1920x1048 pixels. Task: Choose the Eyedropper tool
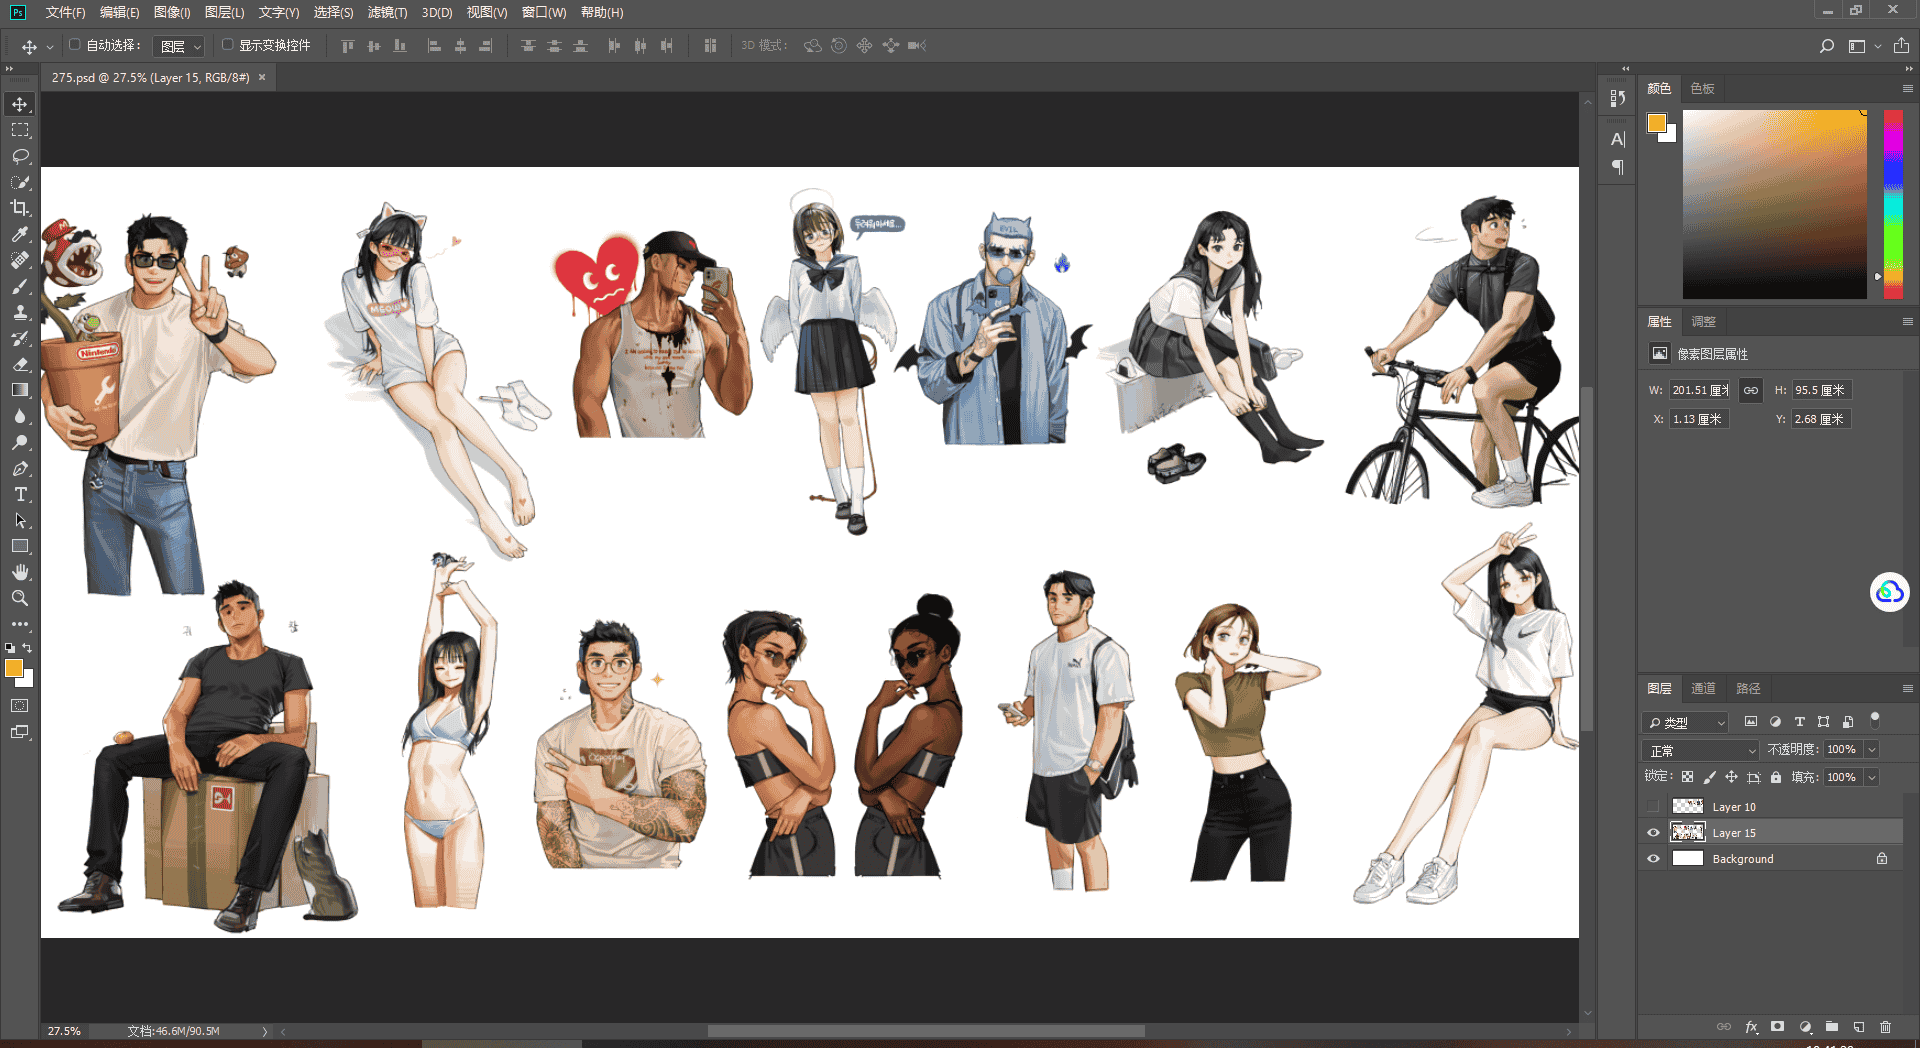point(20,234)
